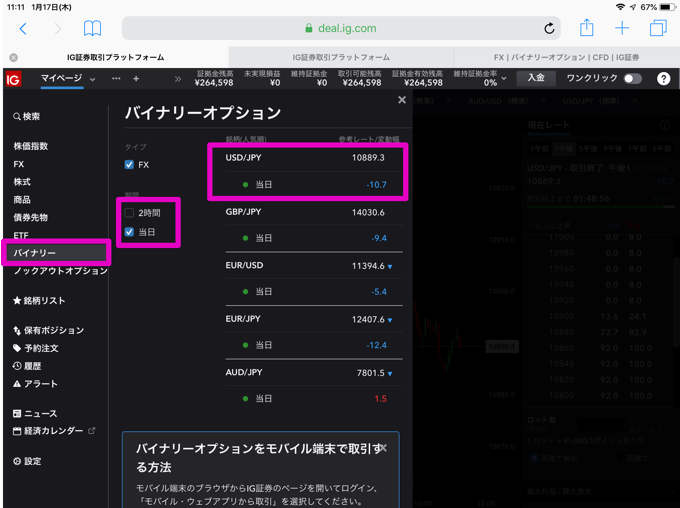Image resolution: width=680 pixels, height=508 pixels.
Task: Open 履歴 history
Action: tap(27, 366)
